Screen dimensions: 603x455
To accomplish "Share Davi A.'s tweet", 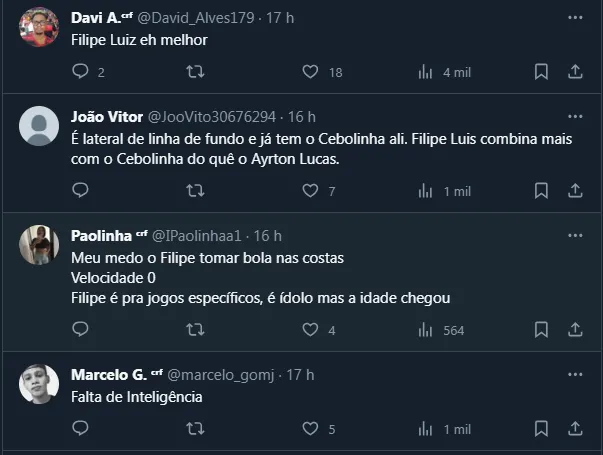I will pyautogui.click(x=575, y=72).
